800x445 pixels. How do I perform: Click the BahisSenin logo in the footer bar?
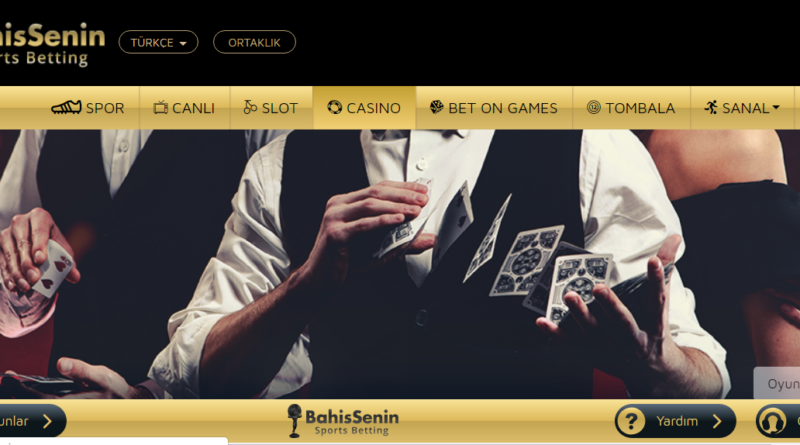click(343, 421)
